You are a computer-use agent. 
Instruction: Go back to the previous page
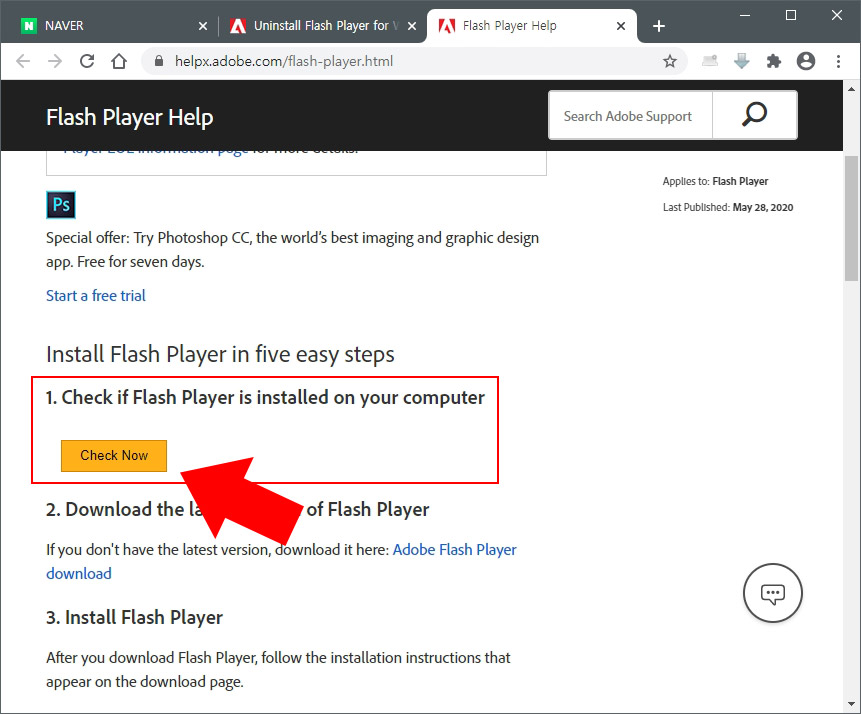[x=23, y=61]
